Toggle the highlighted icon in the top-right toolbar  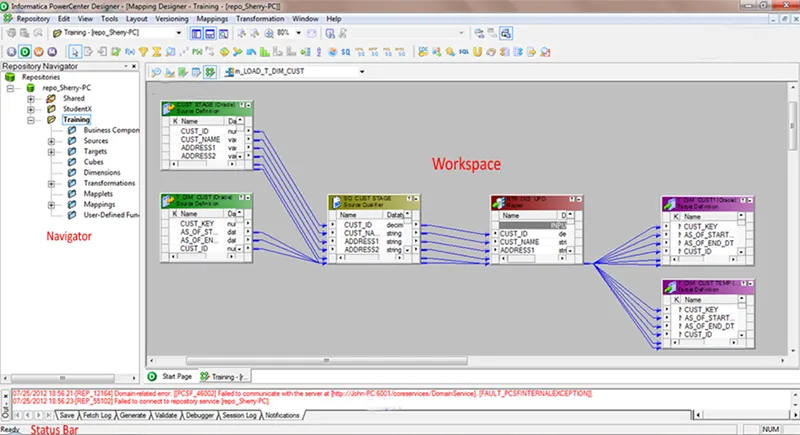506,33
